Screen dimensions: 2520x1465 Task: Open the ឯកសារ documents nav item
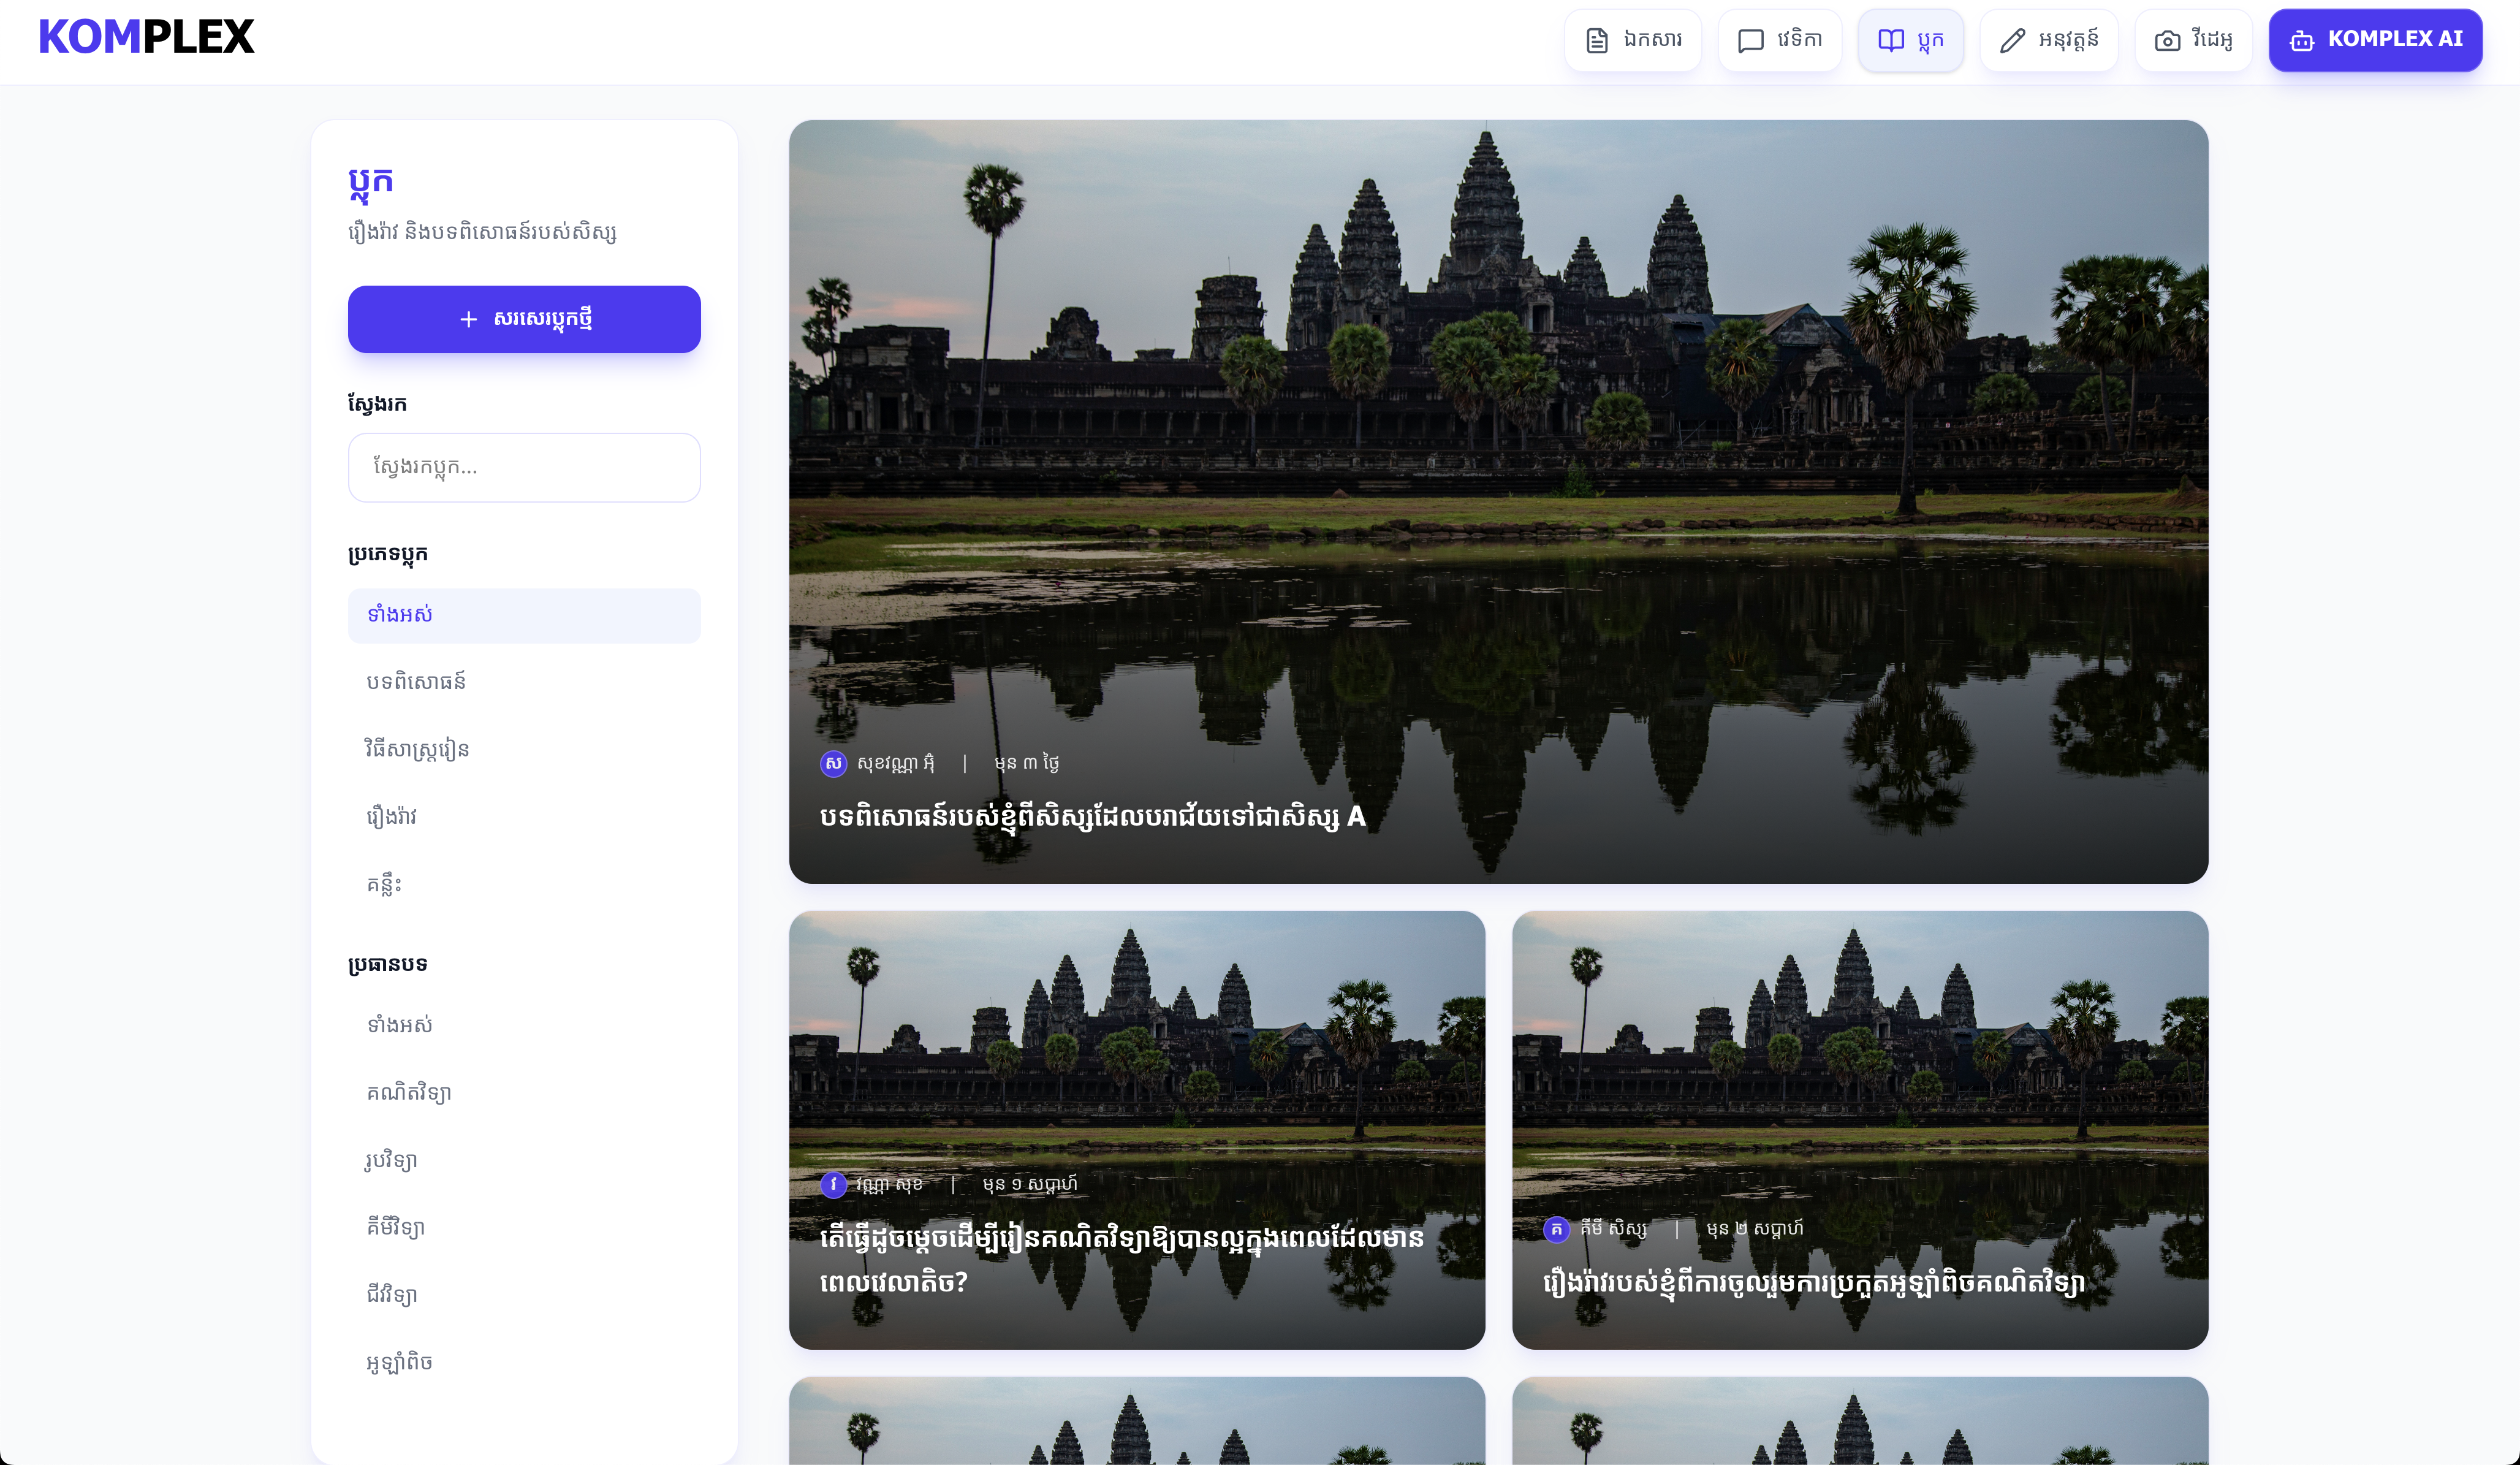pos(1633,40)
